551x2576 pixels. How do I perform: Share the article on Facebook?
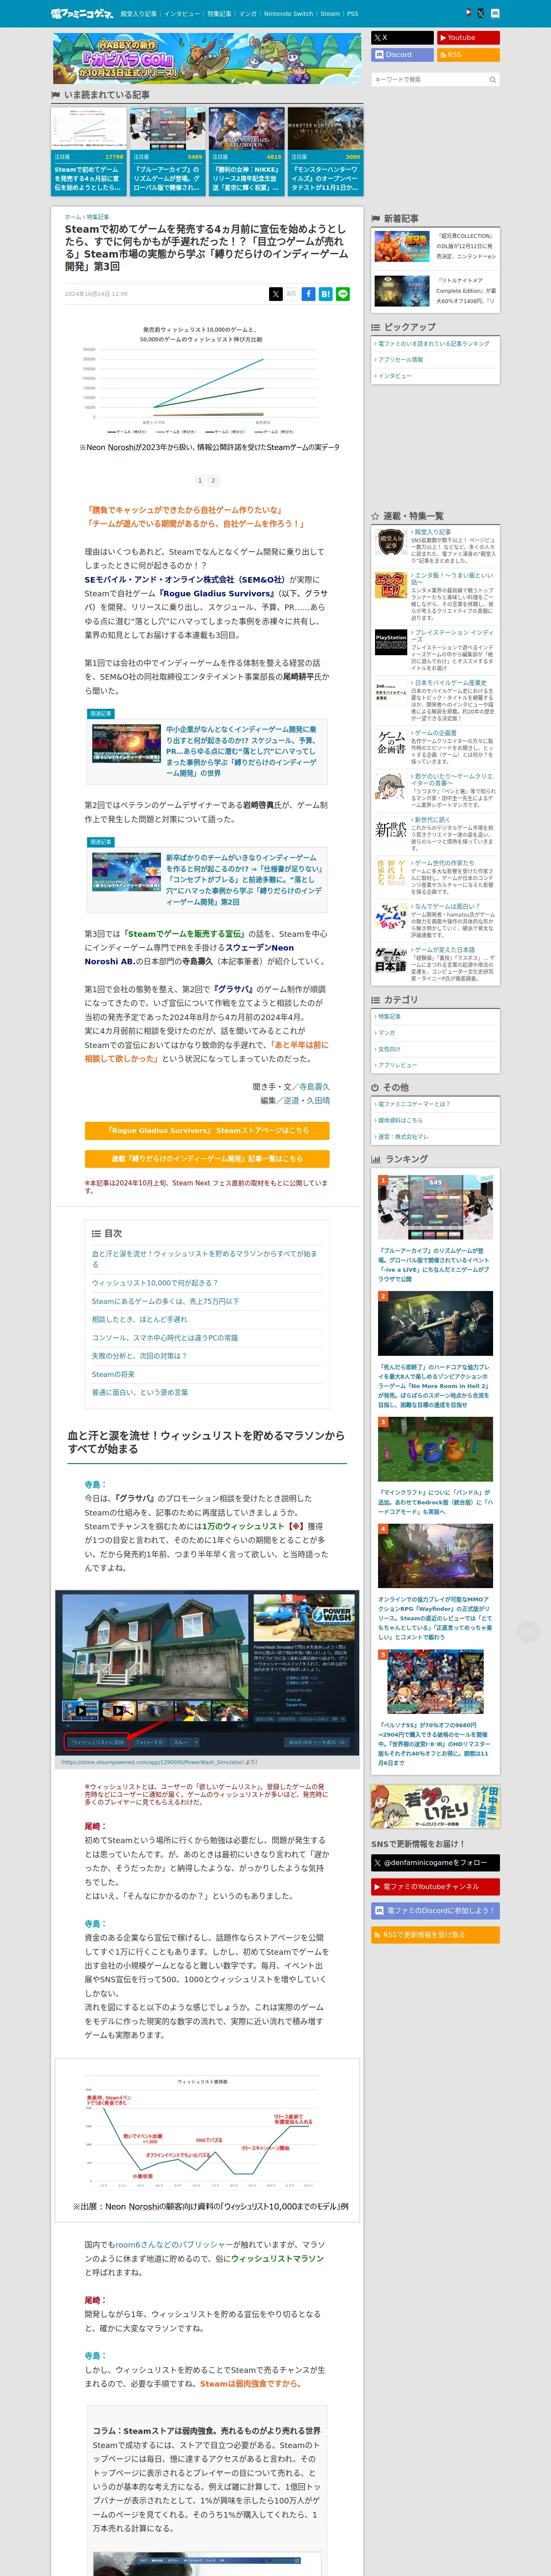(x=309, y=294)
